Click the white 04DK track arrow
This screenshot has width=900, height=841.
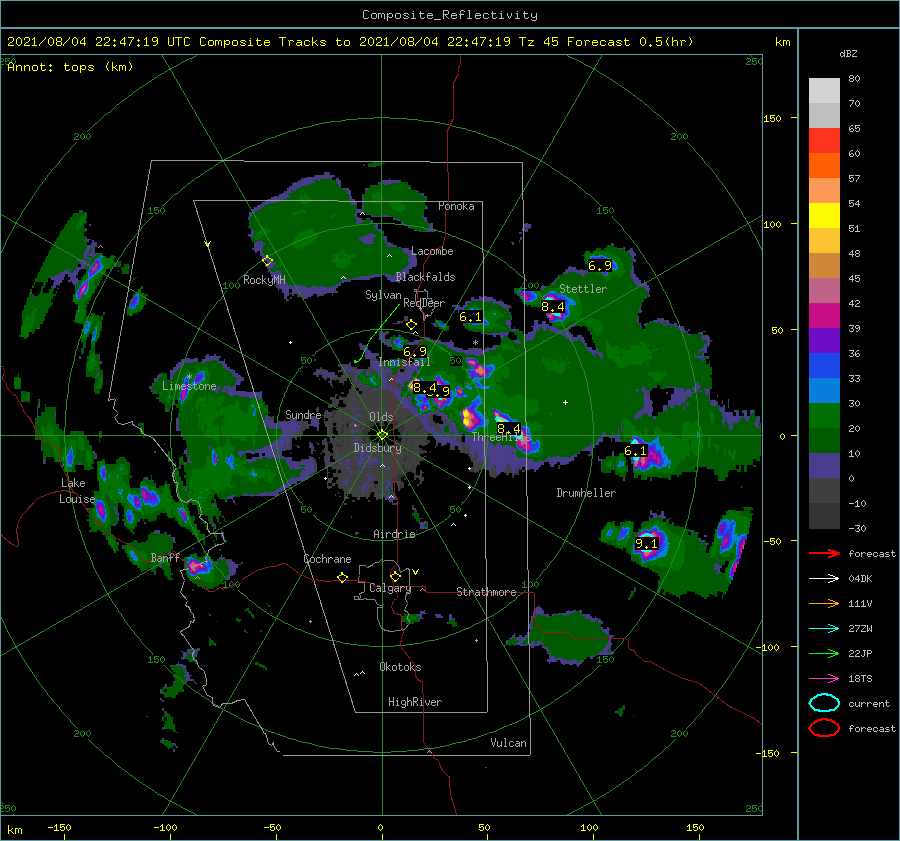(x=824, y=579)
